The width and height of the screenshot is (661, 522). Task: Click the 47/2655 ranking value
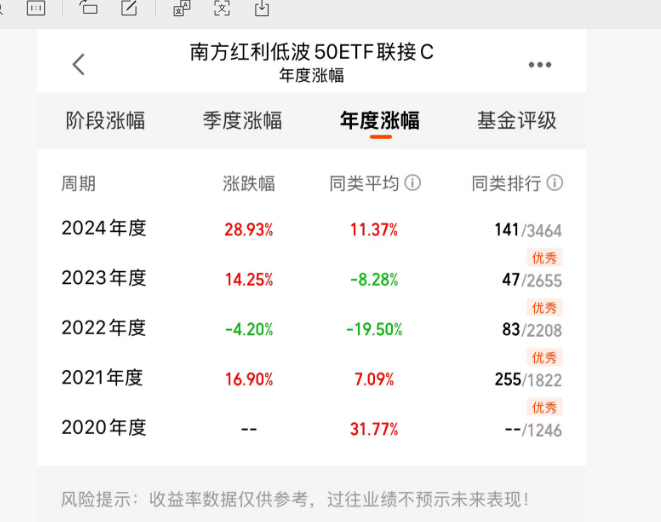point(532,280)
